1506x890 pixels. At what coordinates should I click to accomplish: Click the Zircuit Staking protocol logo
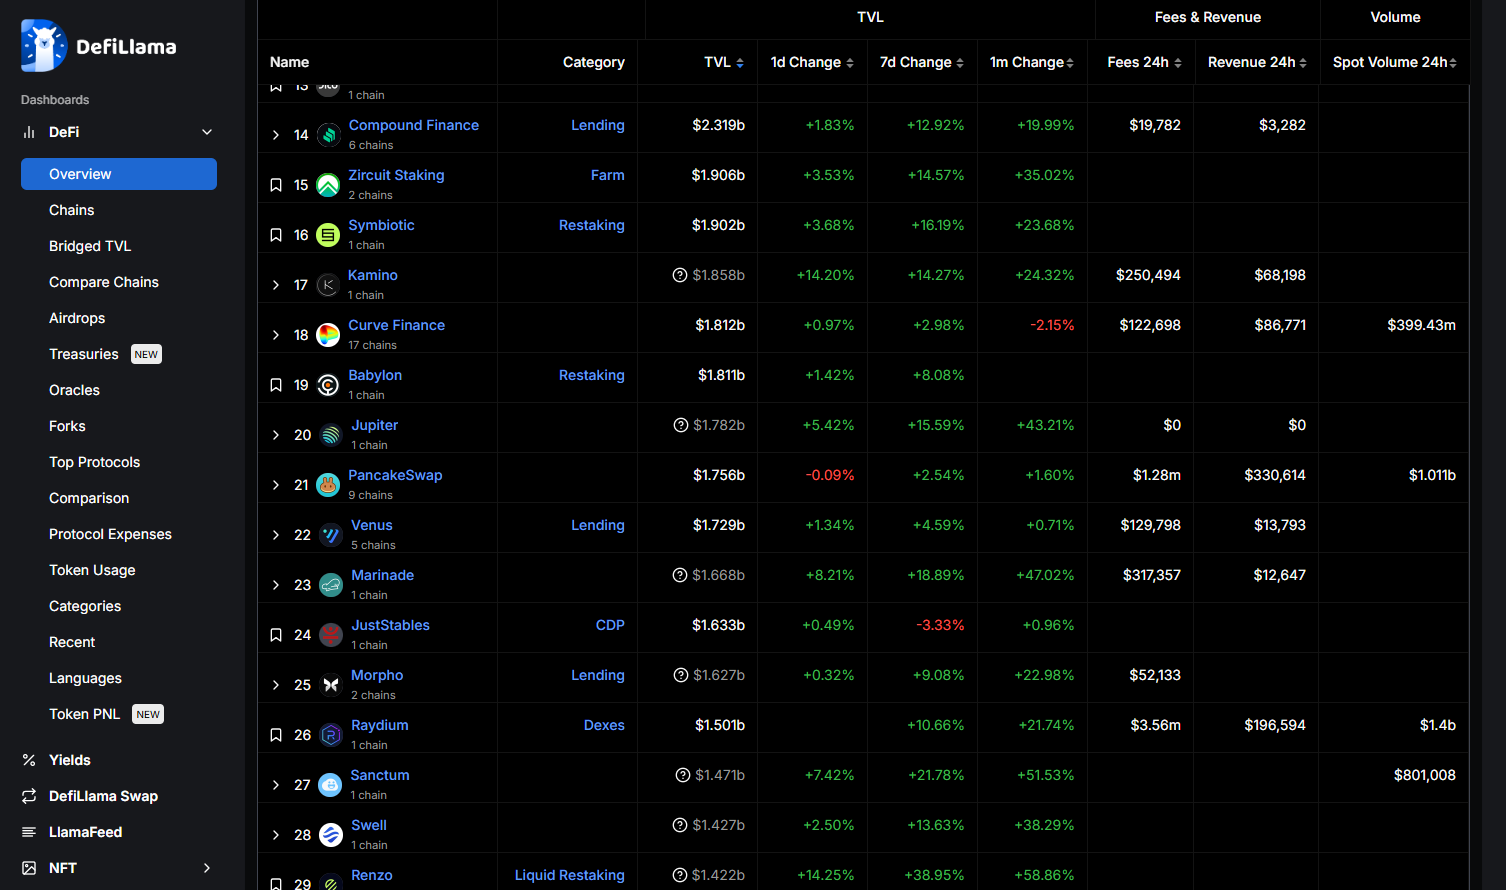pyautogui.click(x=328, y=185)
